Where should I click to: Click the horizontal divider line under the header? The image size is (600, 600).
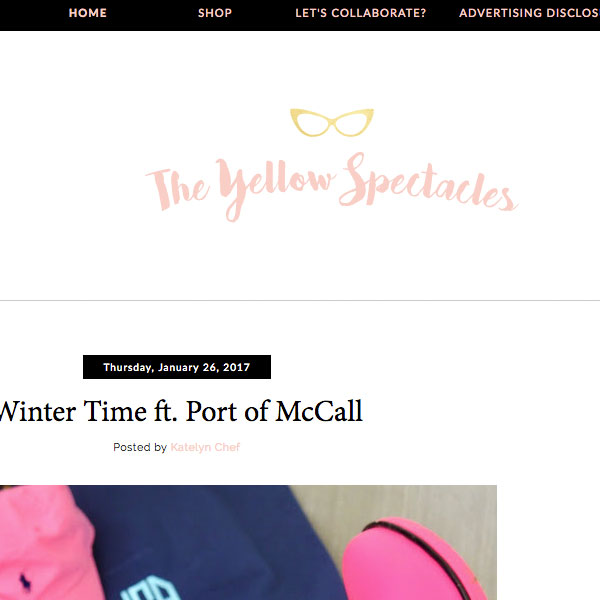click(x=300, y=300)
